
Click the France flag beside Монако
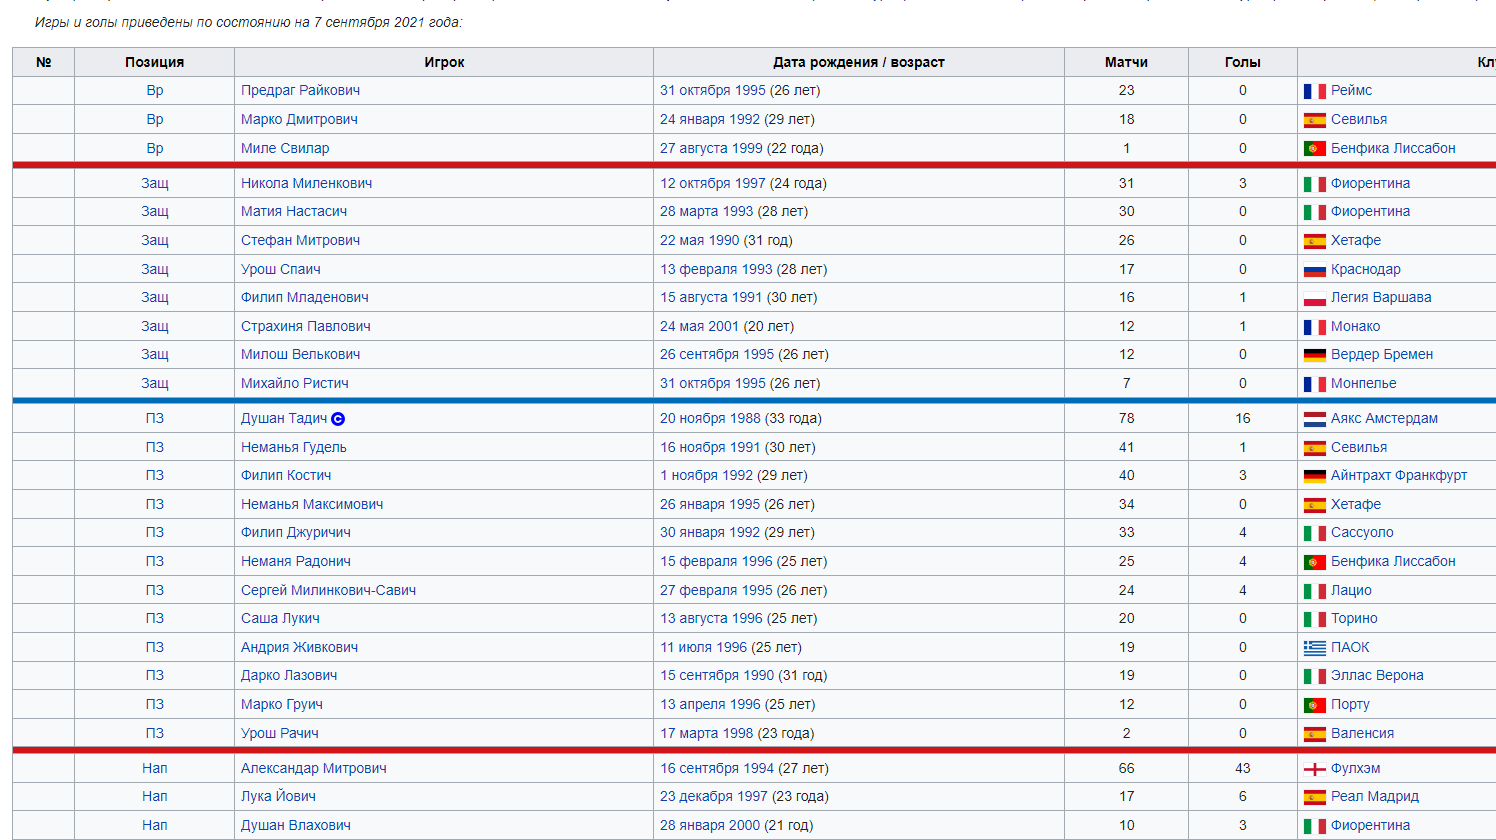pos(1315,327)
